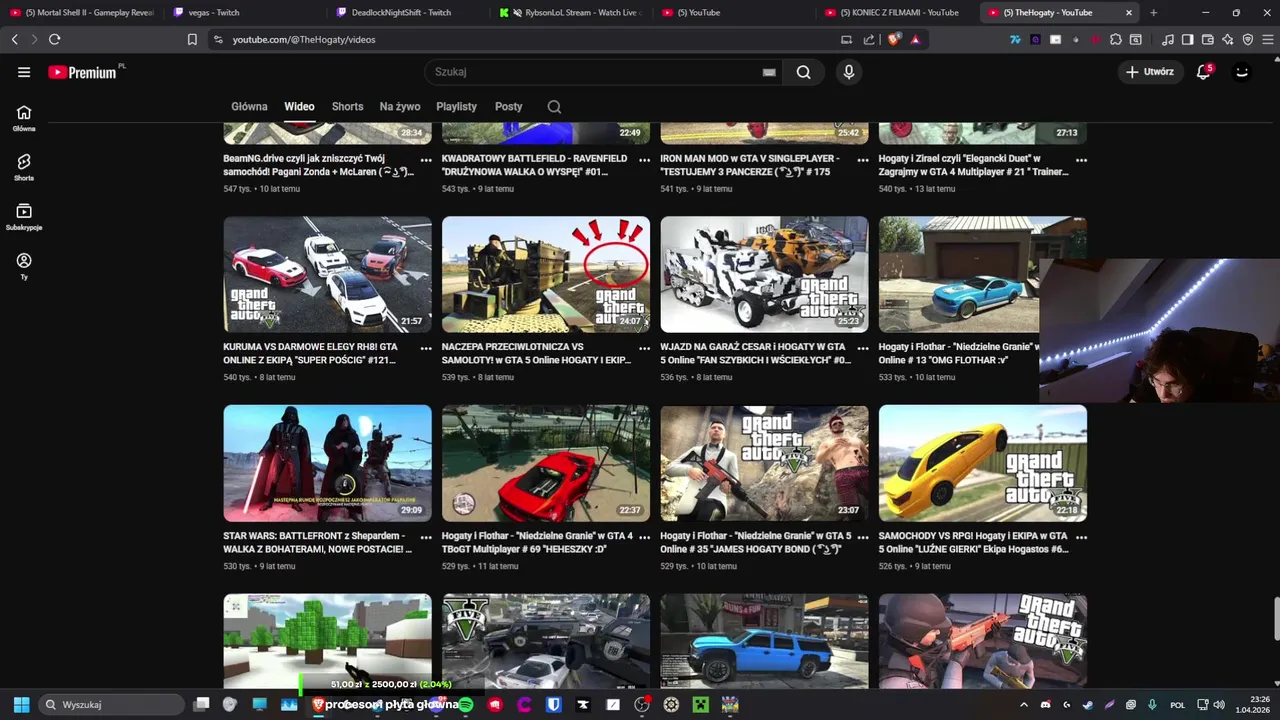Open a new browser tab
This screenshot has height=720, width=1280.
(x=1153, y=12)
